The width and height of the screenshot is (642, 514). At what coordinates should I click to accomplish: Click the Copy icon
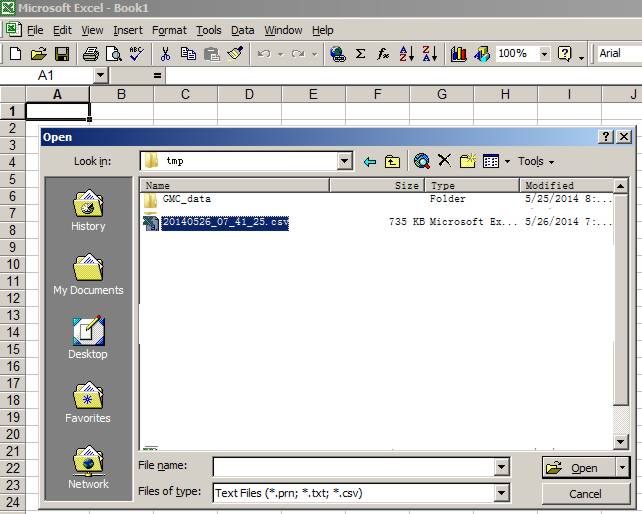pyautogui.click(x=188, y=54)
